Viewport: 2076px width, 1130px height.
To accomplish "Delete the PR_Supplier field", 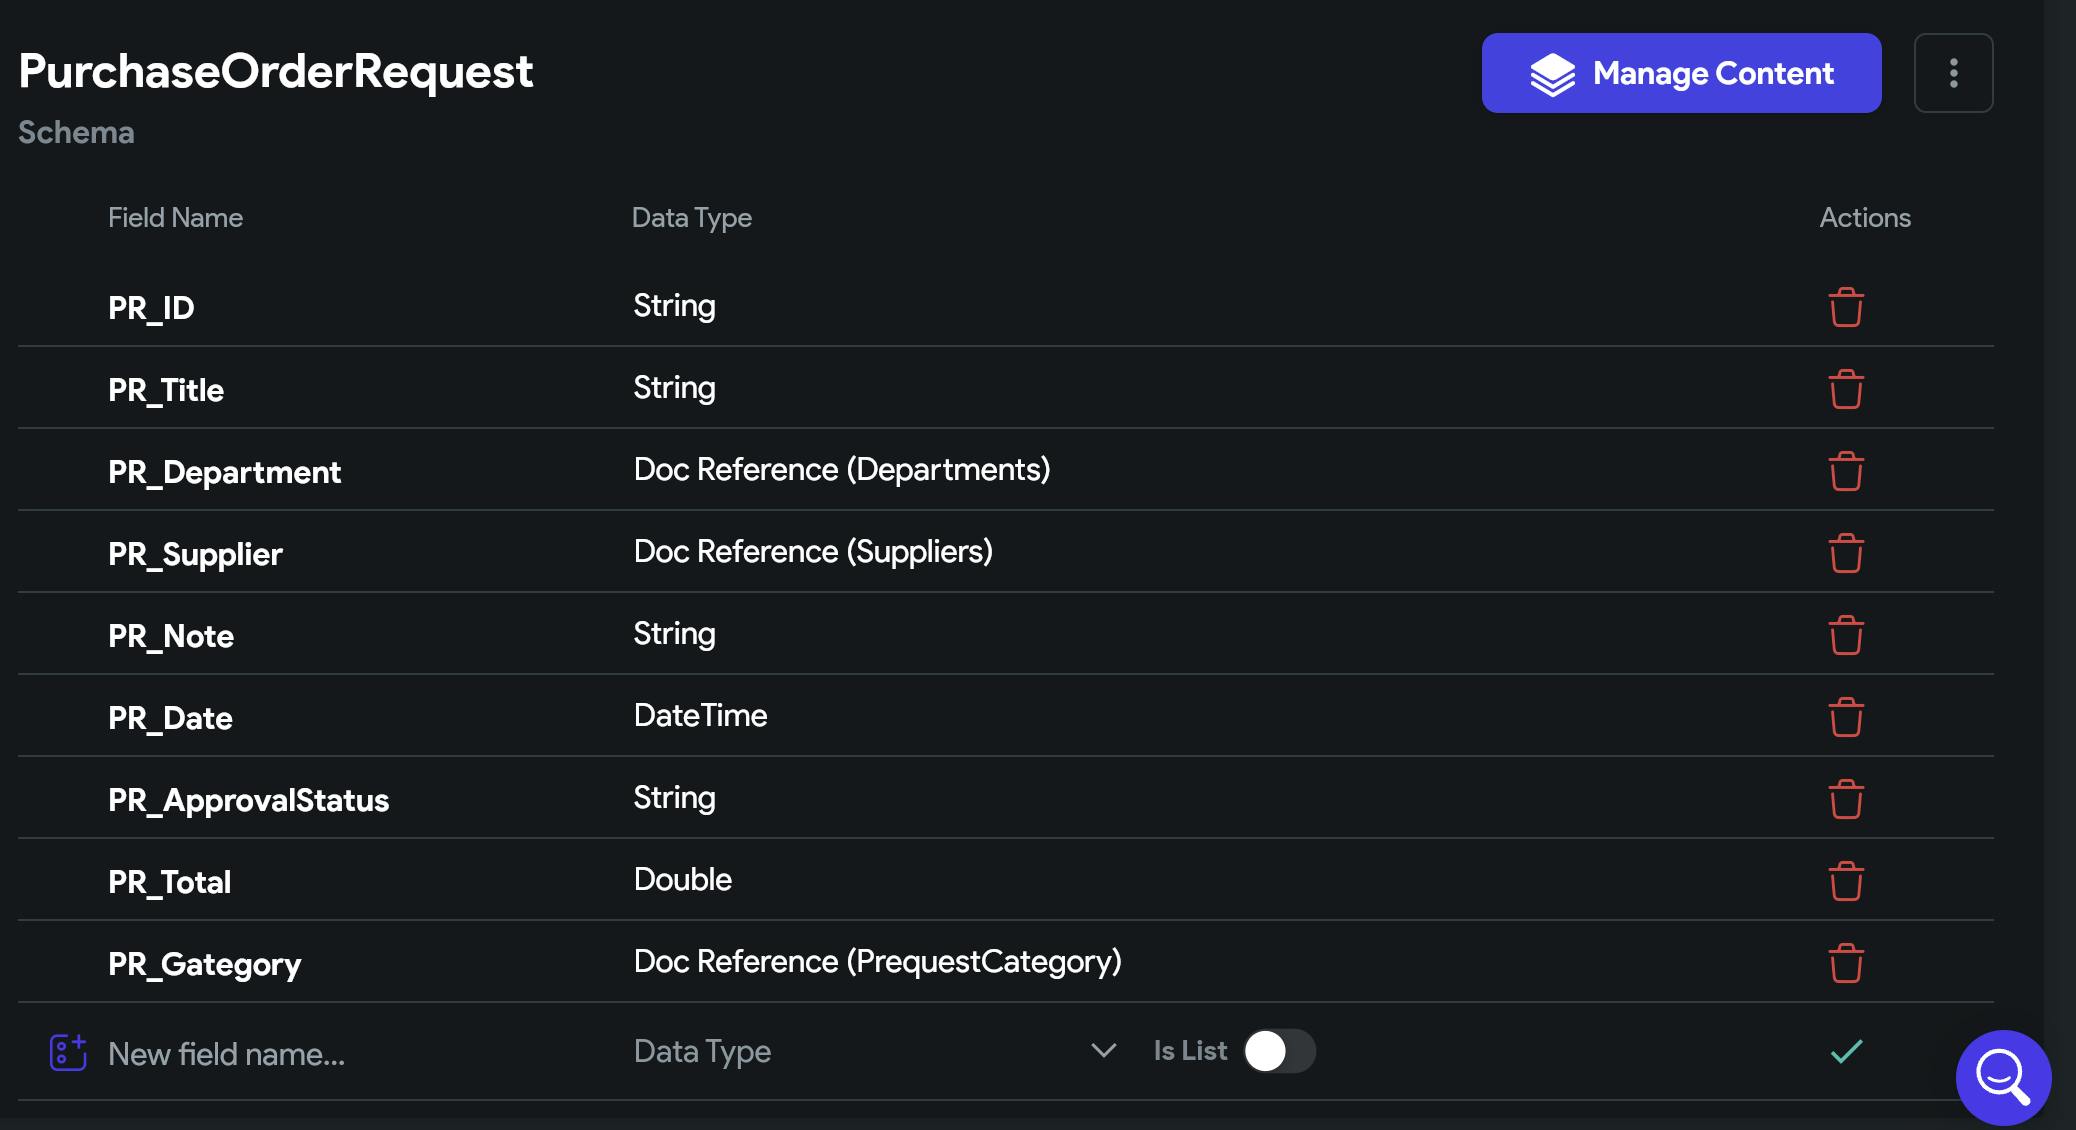I will 1846,554.
